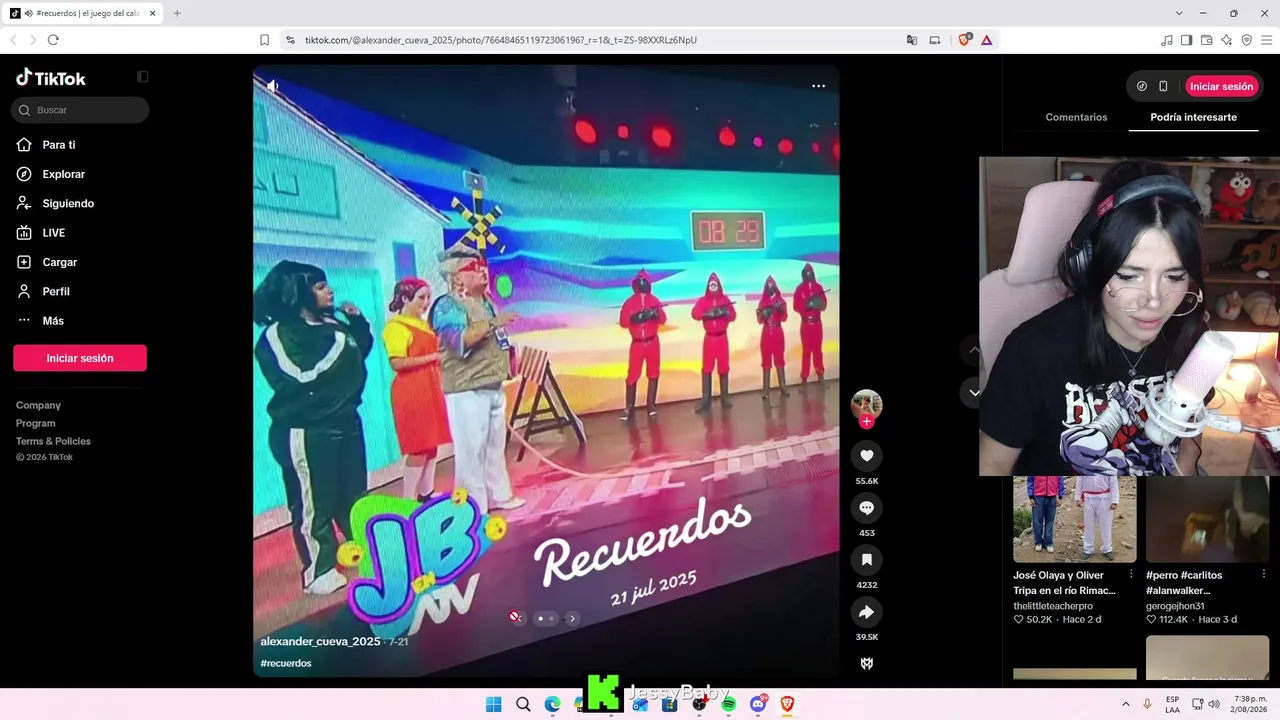Focus the Buscar search field
1280x720 pixels.
point(80,110)
